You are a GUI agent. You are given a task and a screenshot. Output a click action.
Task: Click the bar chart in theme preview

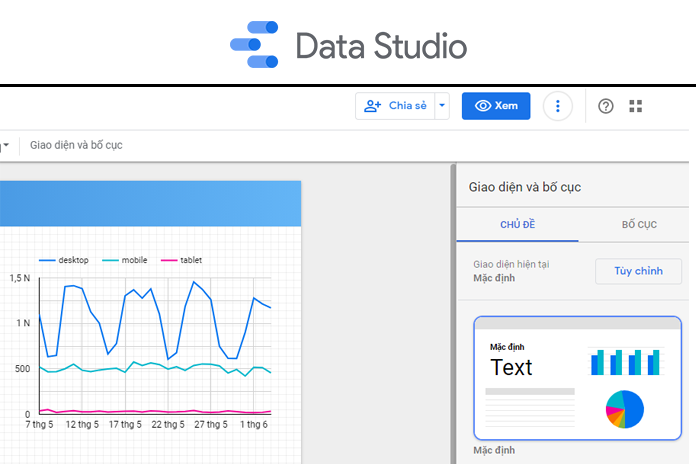(625, 362)
